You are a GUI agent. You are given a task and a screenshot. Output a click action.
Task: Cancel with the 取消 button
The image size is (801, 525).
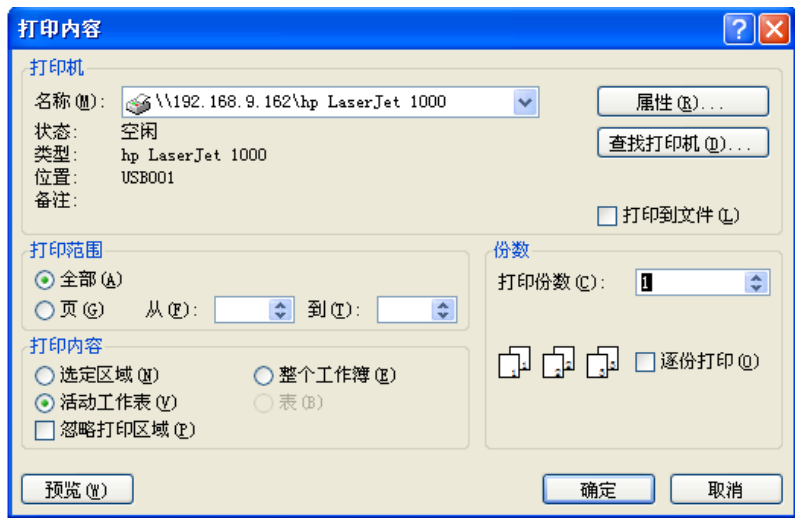[726, 490]
